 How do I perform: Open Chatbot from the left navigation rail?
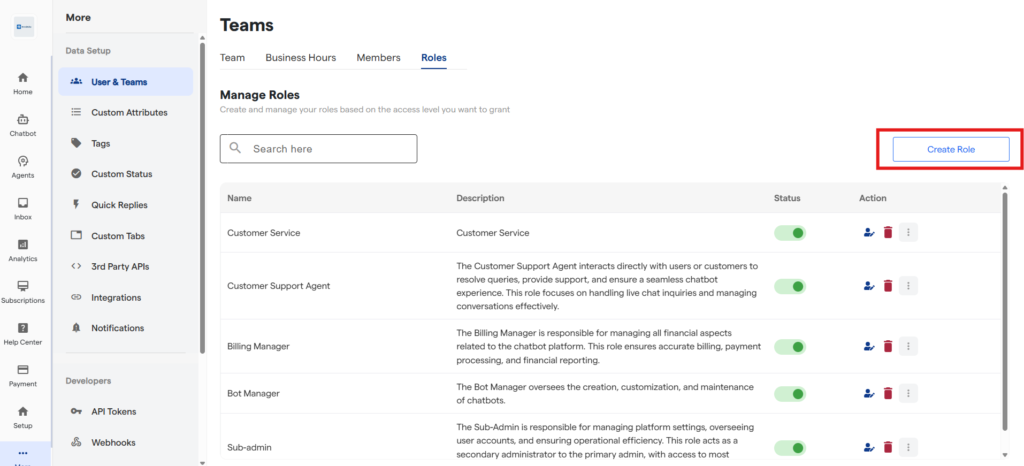tap(22, 124)
